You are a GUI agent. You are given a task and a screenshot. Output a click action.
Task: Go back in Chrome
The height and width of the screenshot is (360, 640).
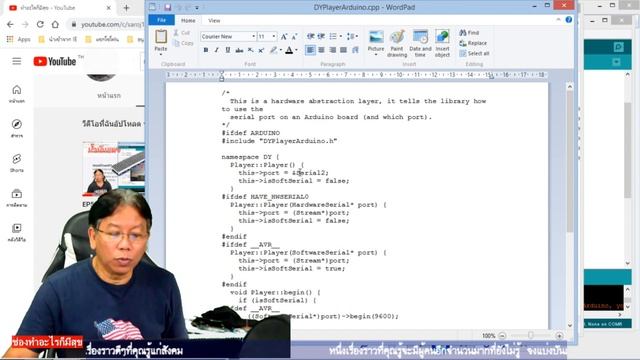click(10, 24)
